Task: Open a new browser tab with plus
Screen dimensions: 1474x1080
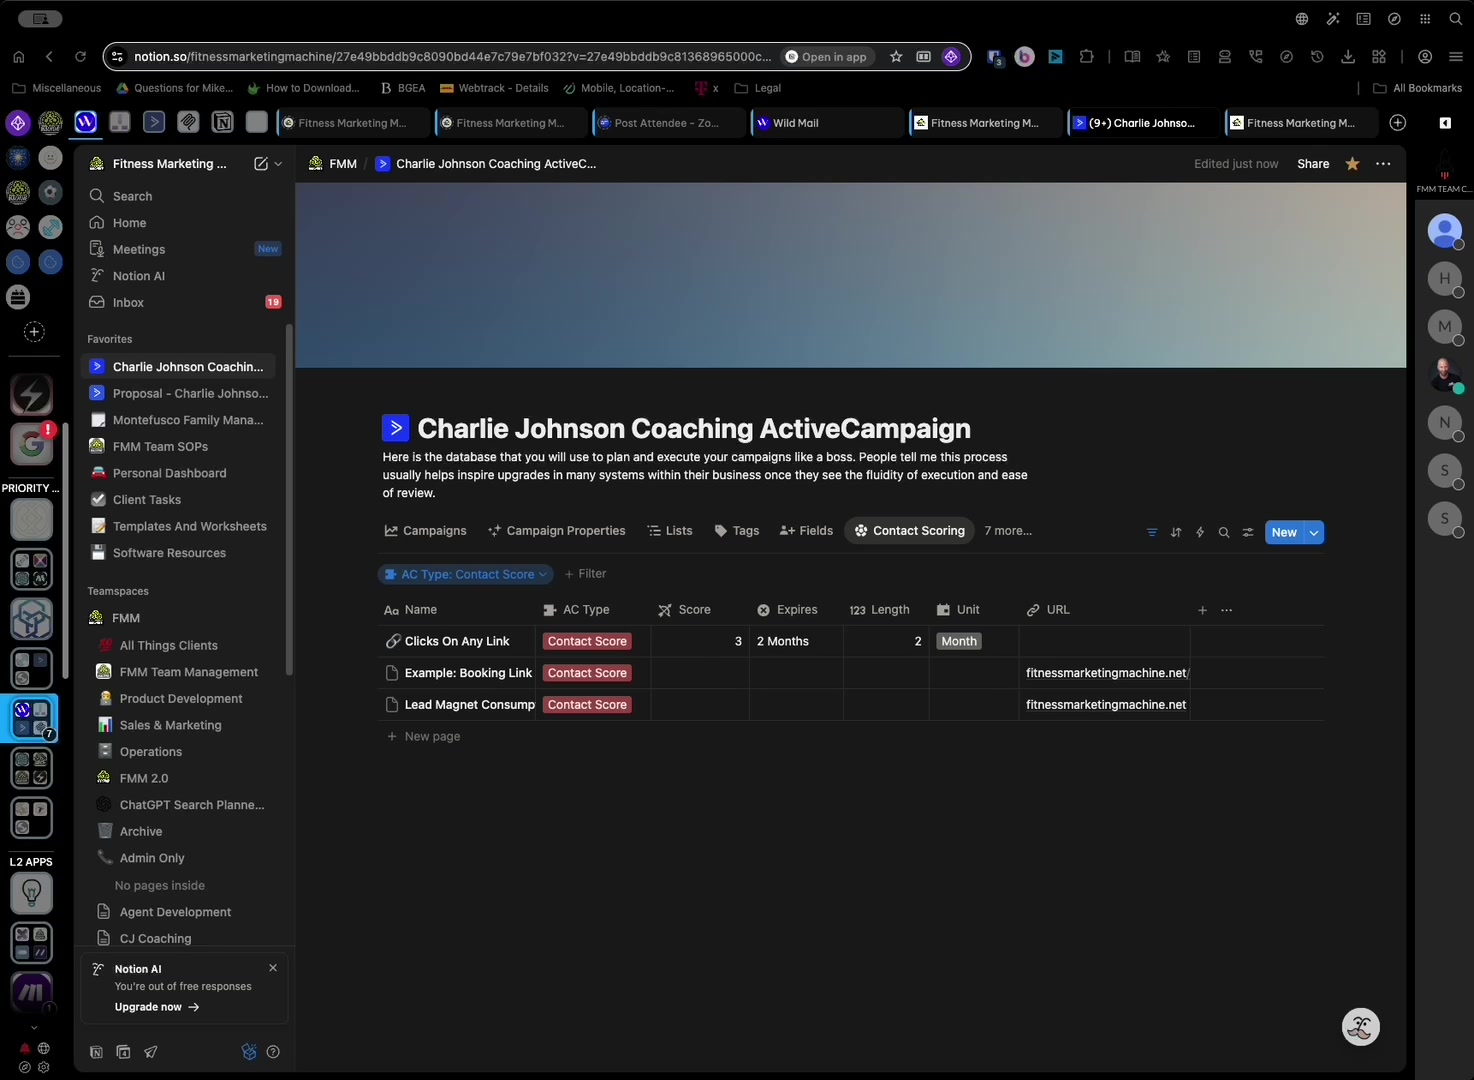Action: (1398, 123)
